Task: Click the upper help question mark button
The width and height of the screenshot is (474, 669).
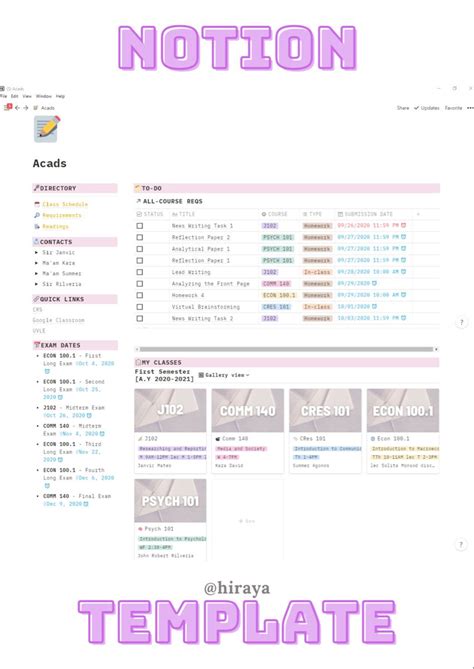Action: pos(461,323)
